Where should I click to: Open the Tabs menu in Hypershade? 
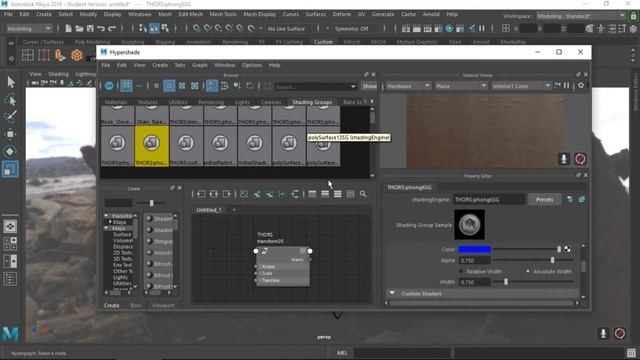point(180,65)
